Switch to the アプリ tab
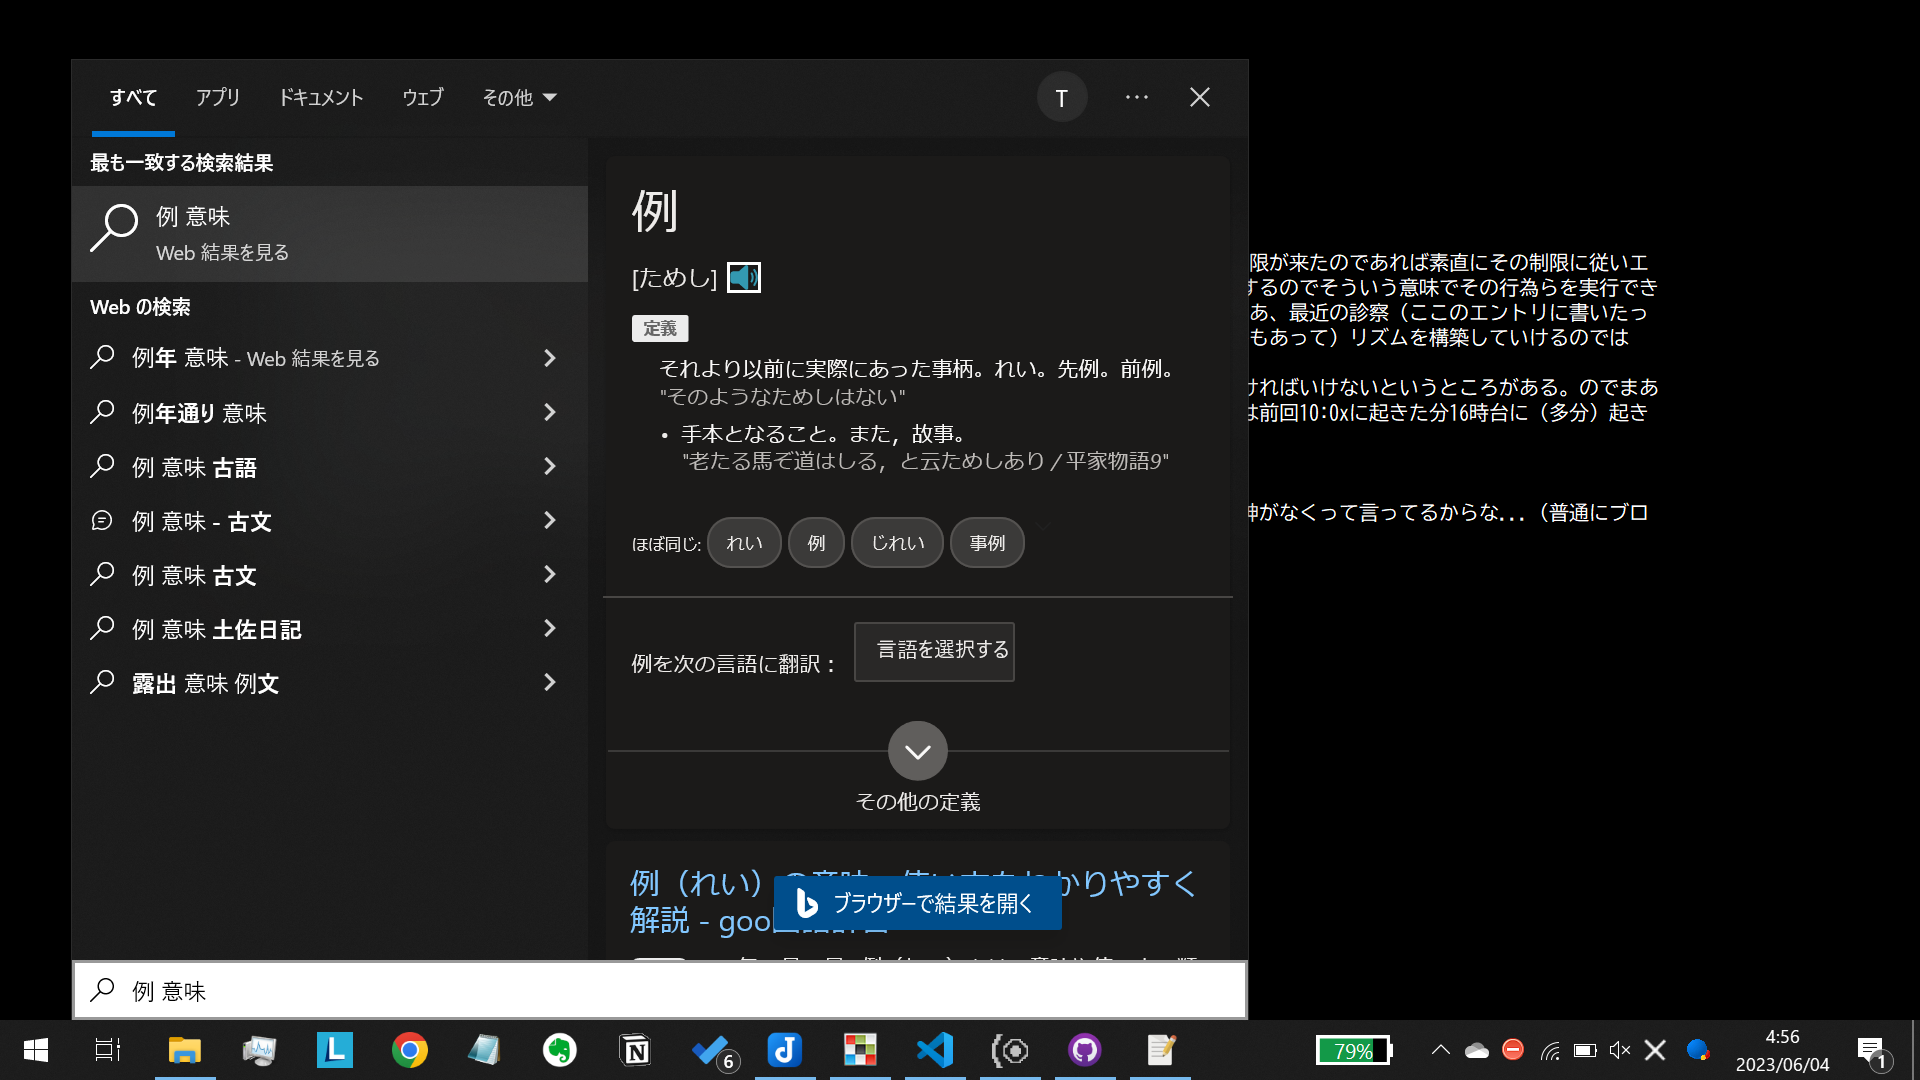Image resolution: width=1920 pixels, height=1080 pixels. pos(217,98)
